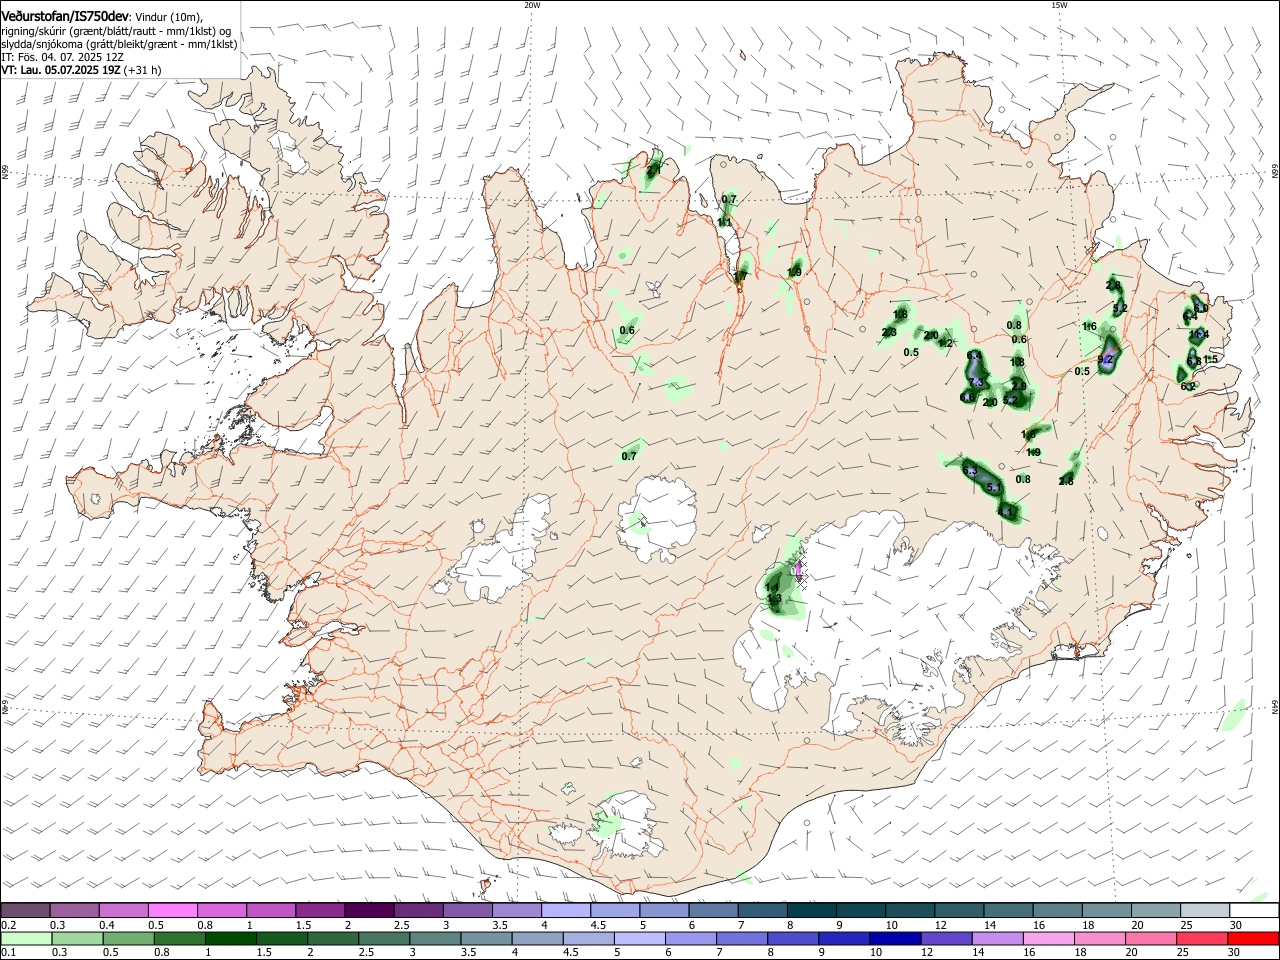Click the '6.3' precipitation value on the map
Viewport: 1280px width, 960px height.
(970, 470)
